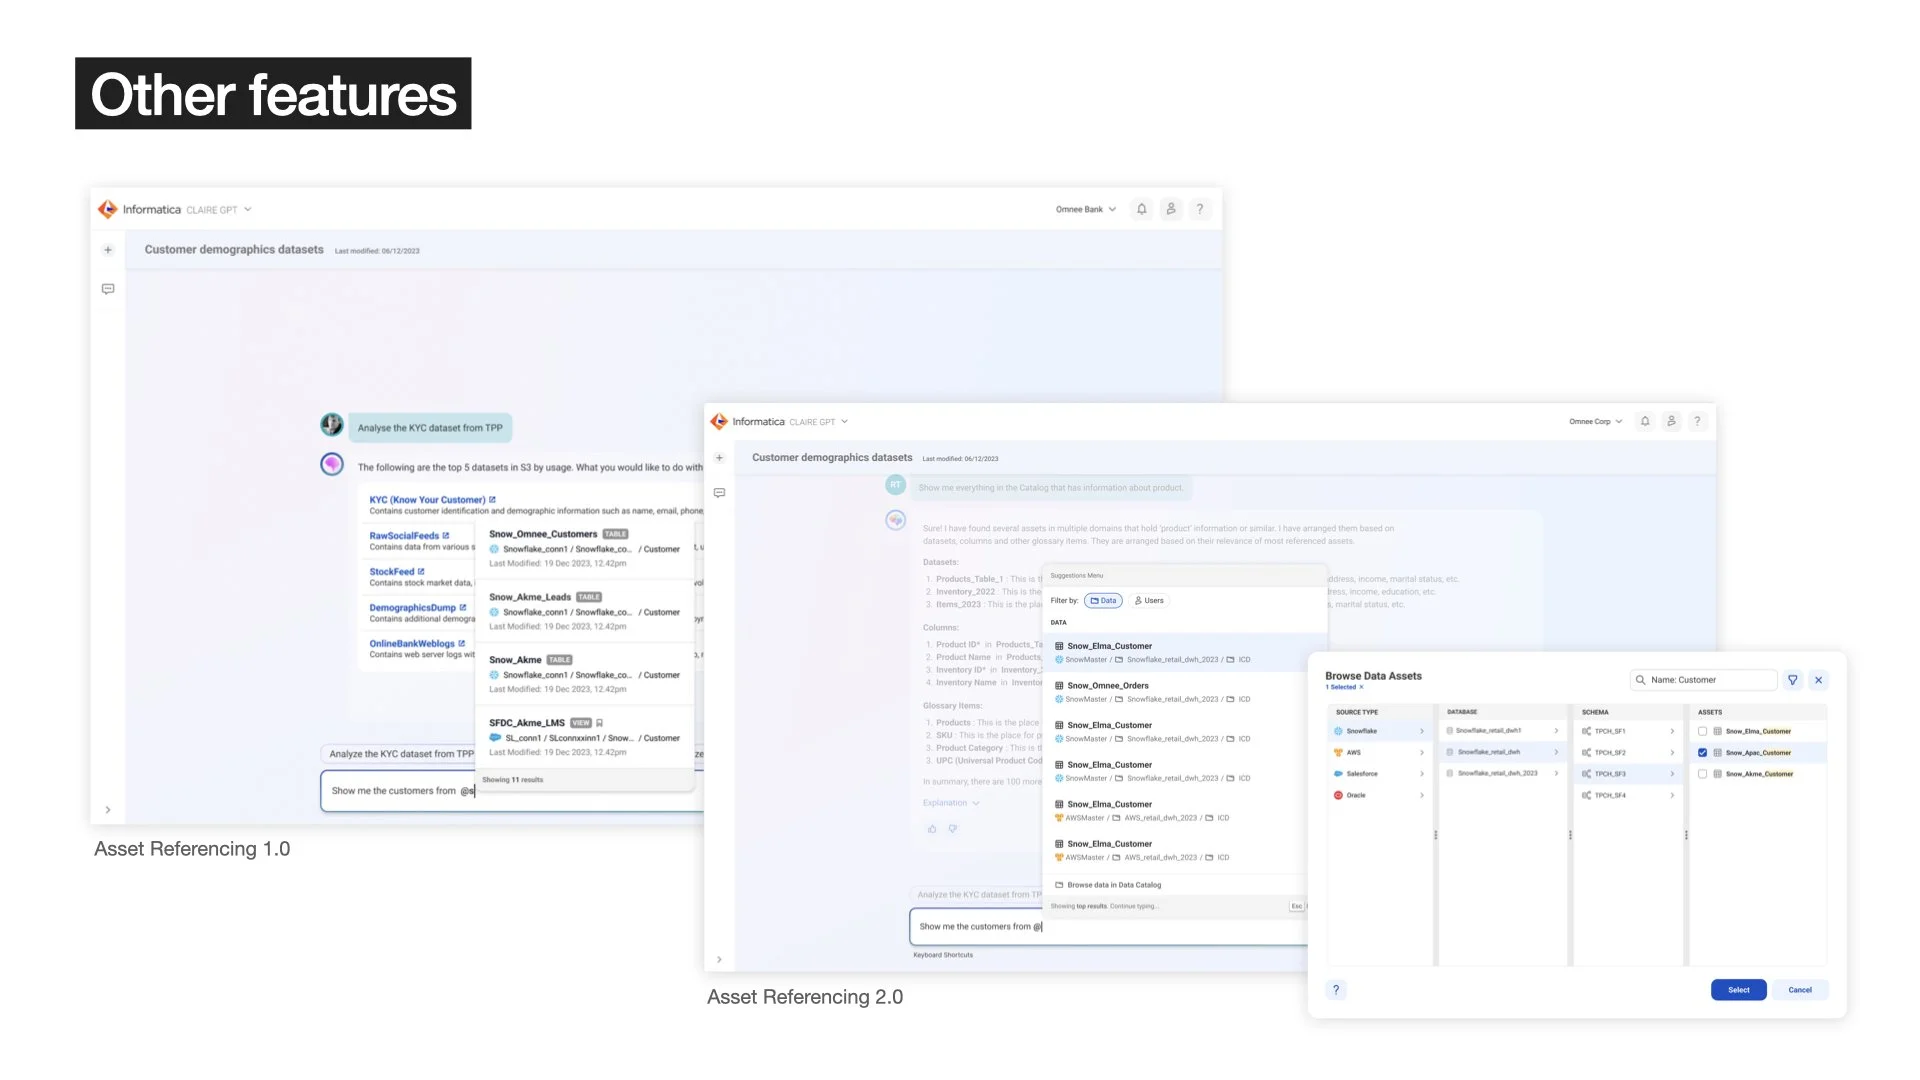Open the Omnee Bank organization dropdown
Image resolution: width=1920 pixels, height=1080 pixels.
click(1086, 210)
